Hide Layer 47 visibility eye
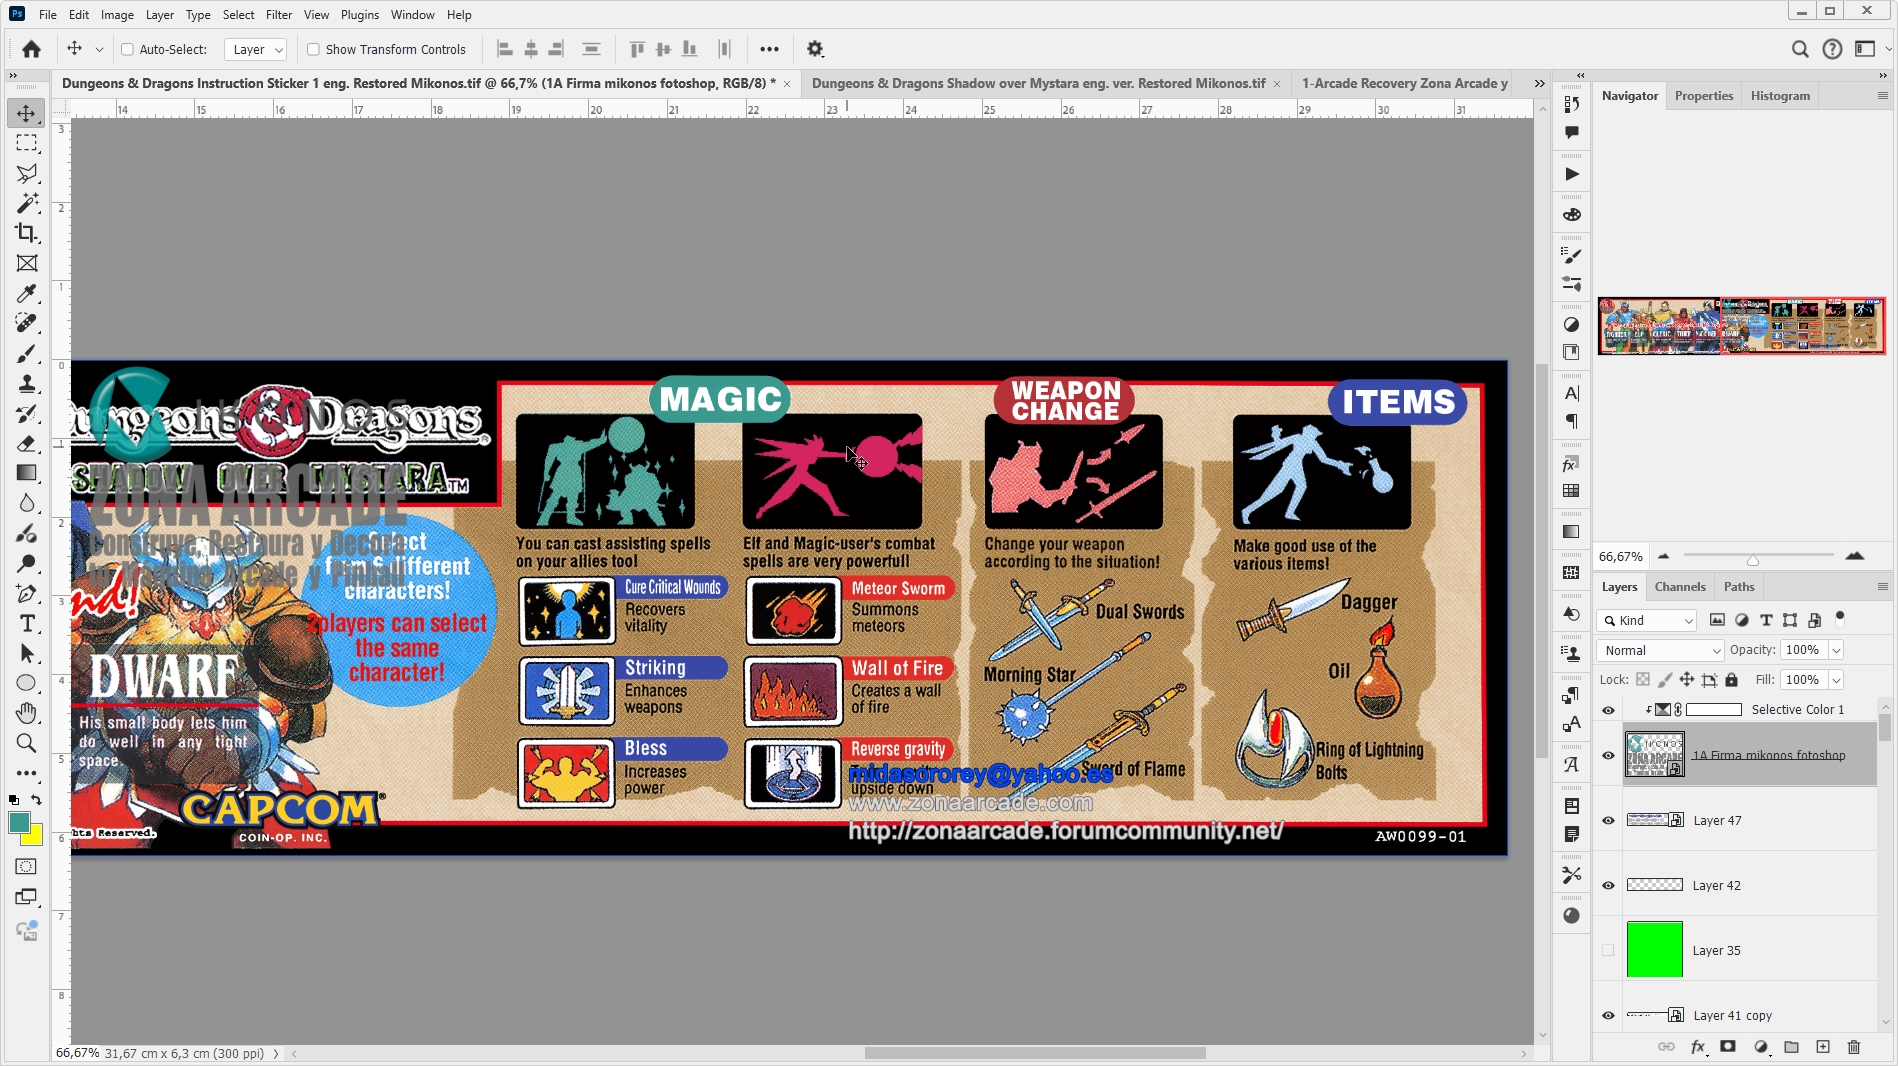 tap(1608, 820)
